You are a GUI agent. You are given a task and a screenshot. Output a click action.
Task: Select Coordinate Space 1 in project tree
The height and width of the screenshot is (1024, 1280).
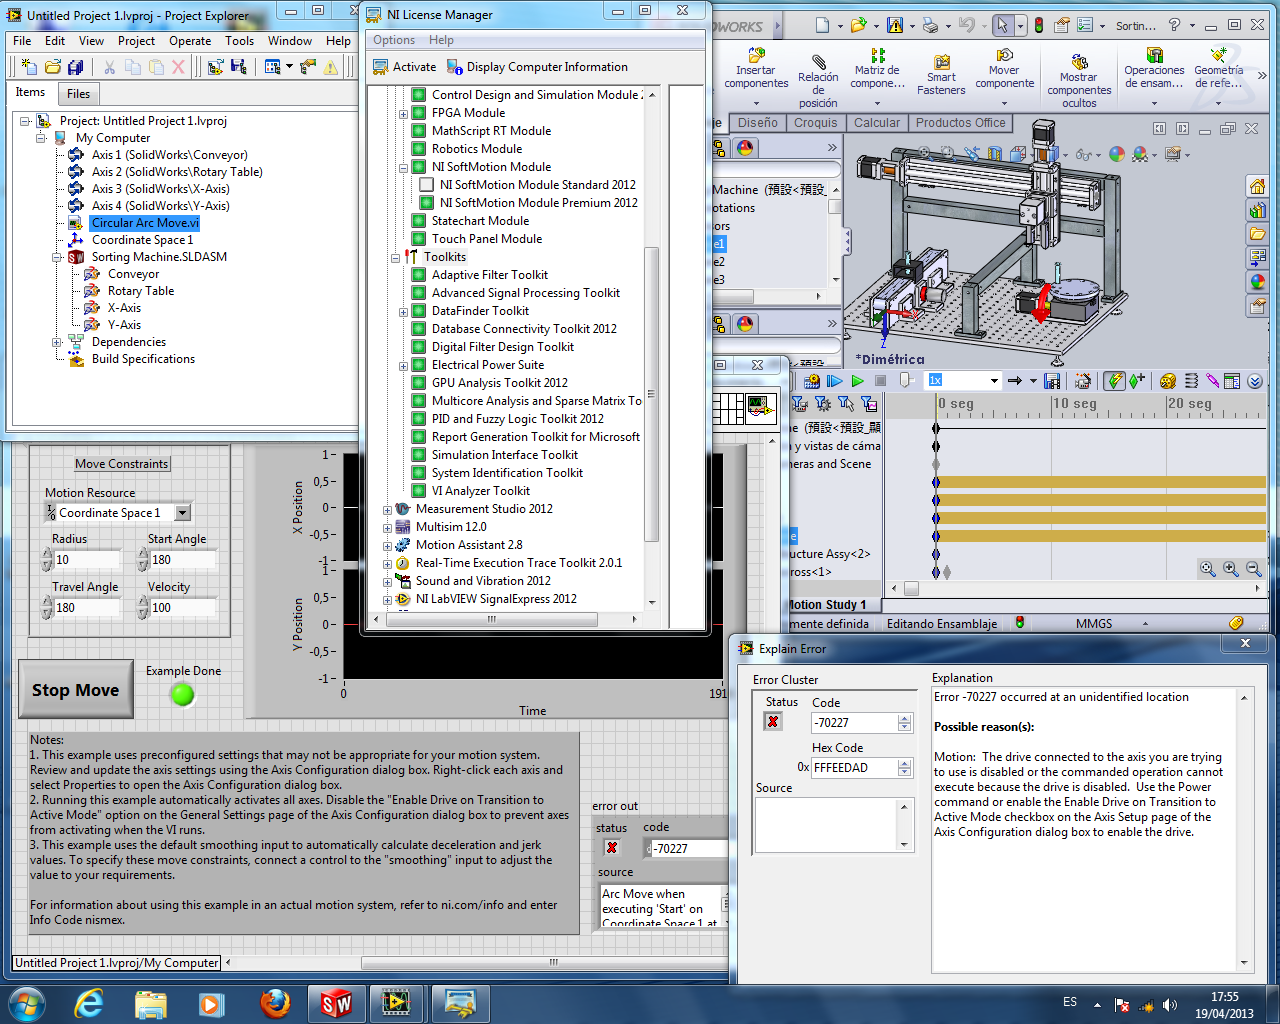click(x=143, y=240)
